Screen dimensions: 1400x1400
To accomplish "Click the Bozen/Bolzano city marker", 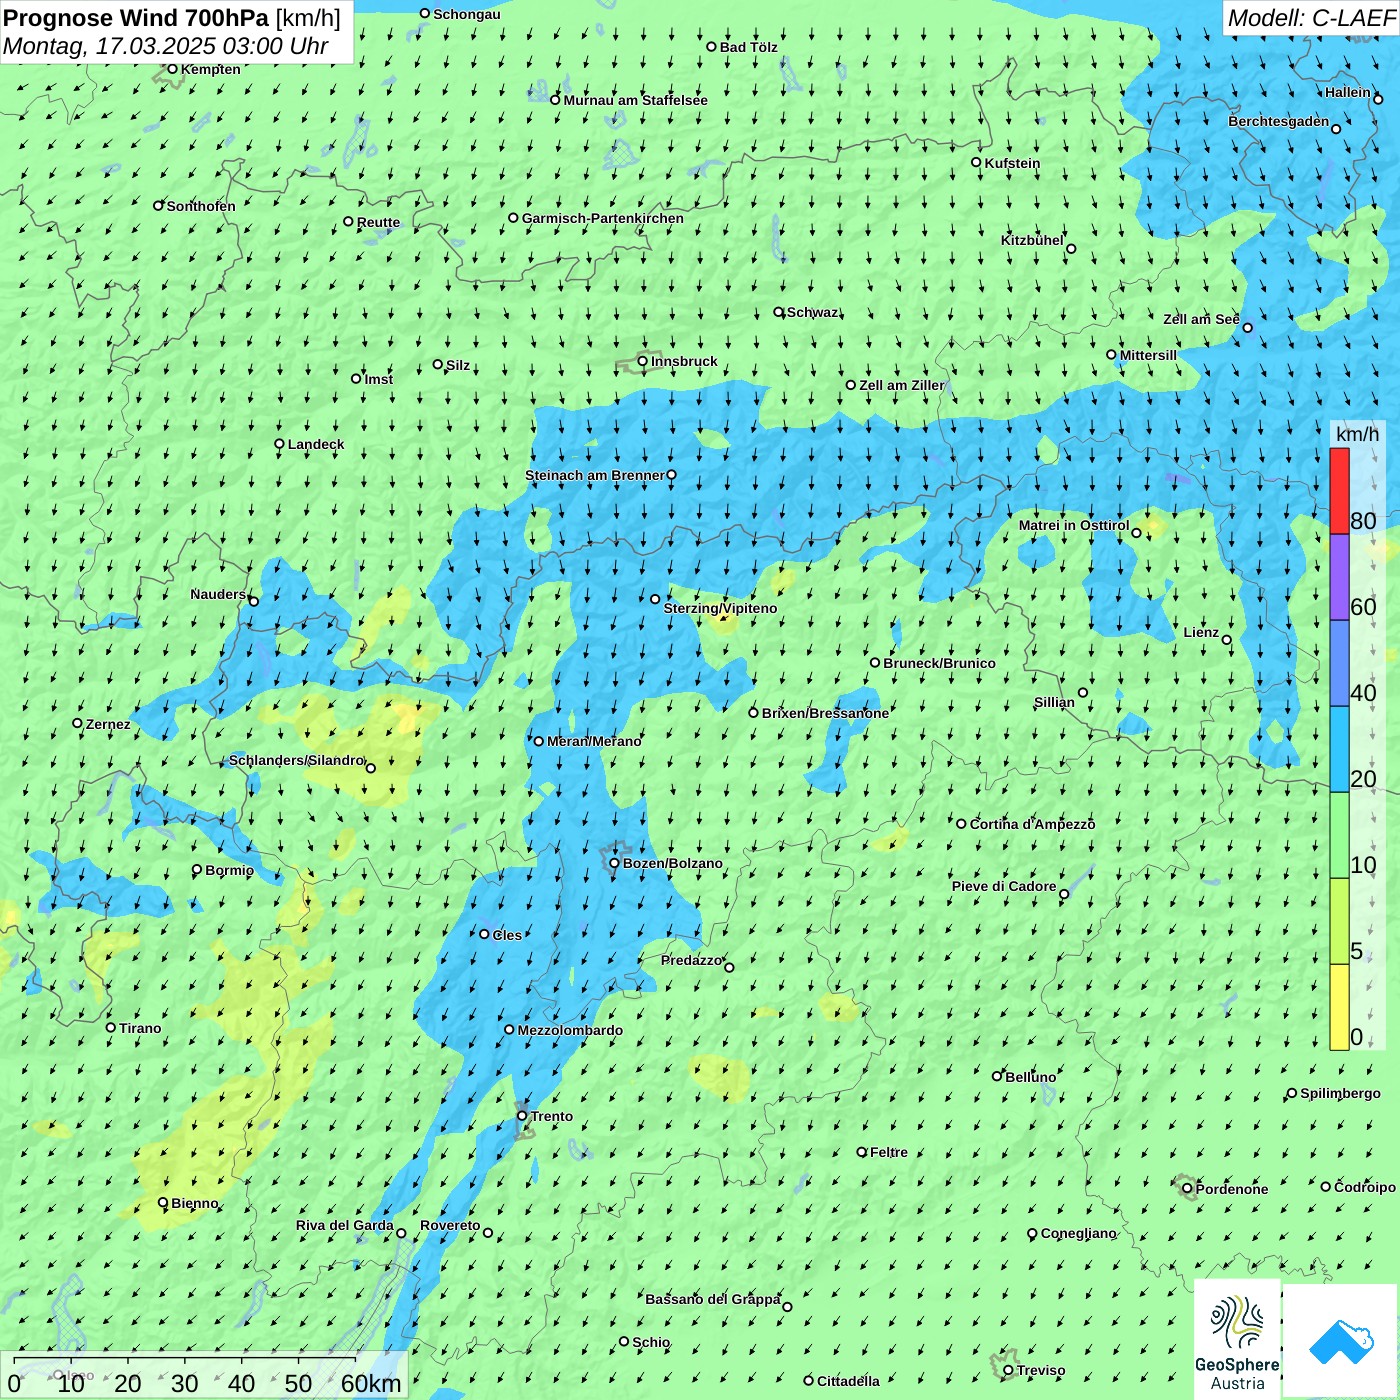I will 614,863.
